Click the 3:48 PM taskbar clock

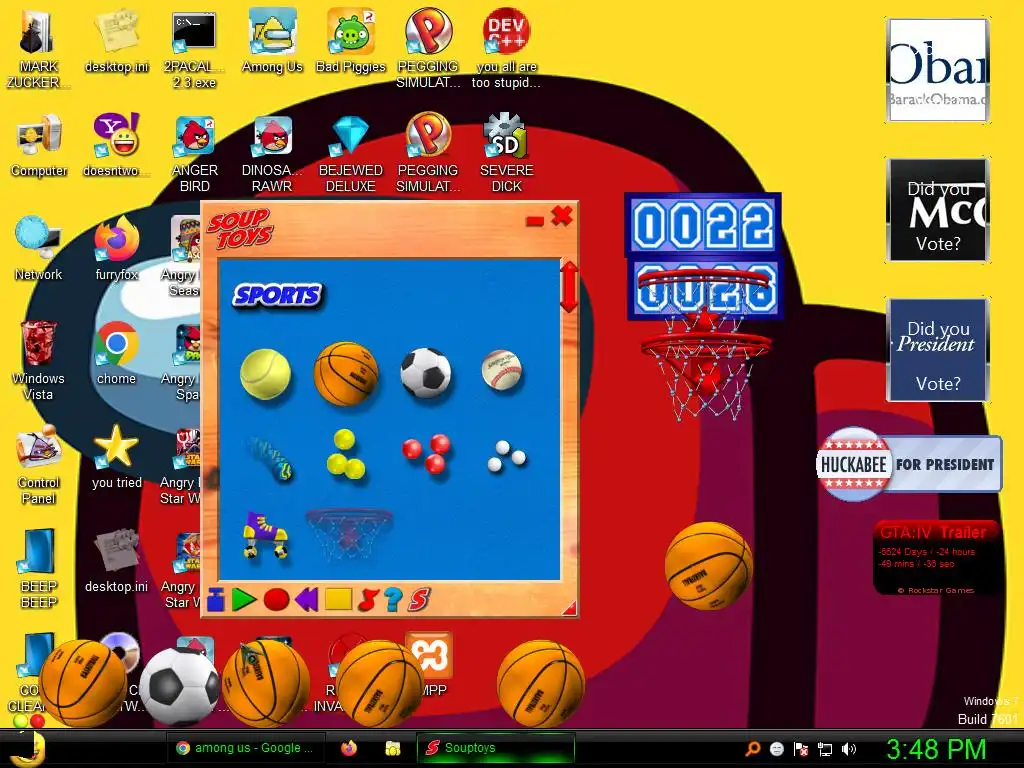[936, 749]
